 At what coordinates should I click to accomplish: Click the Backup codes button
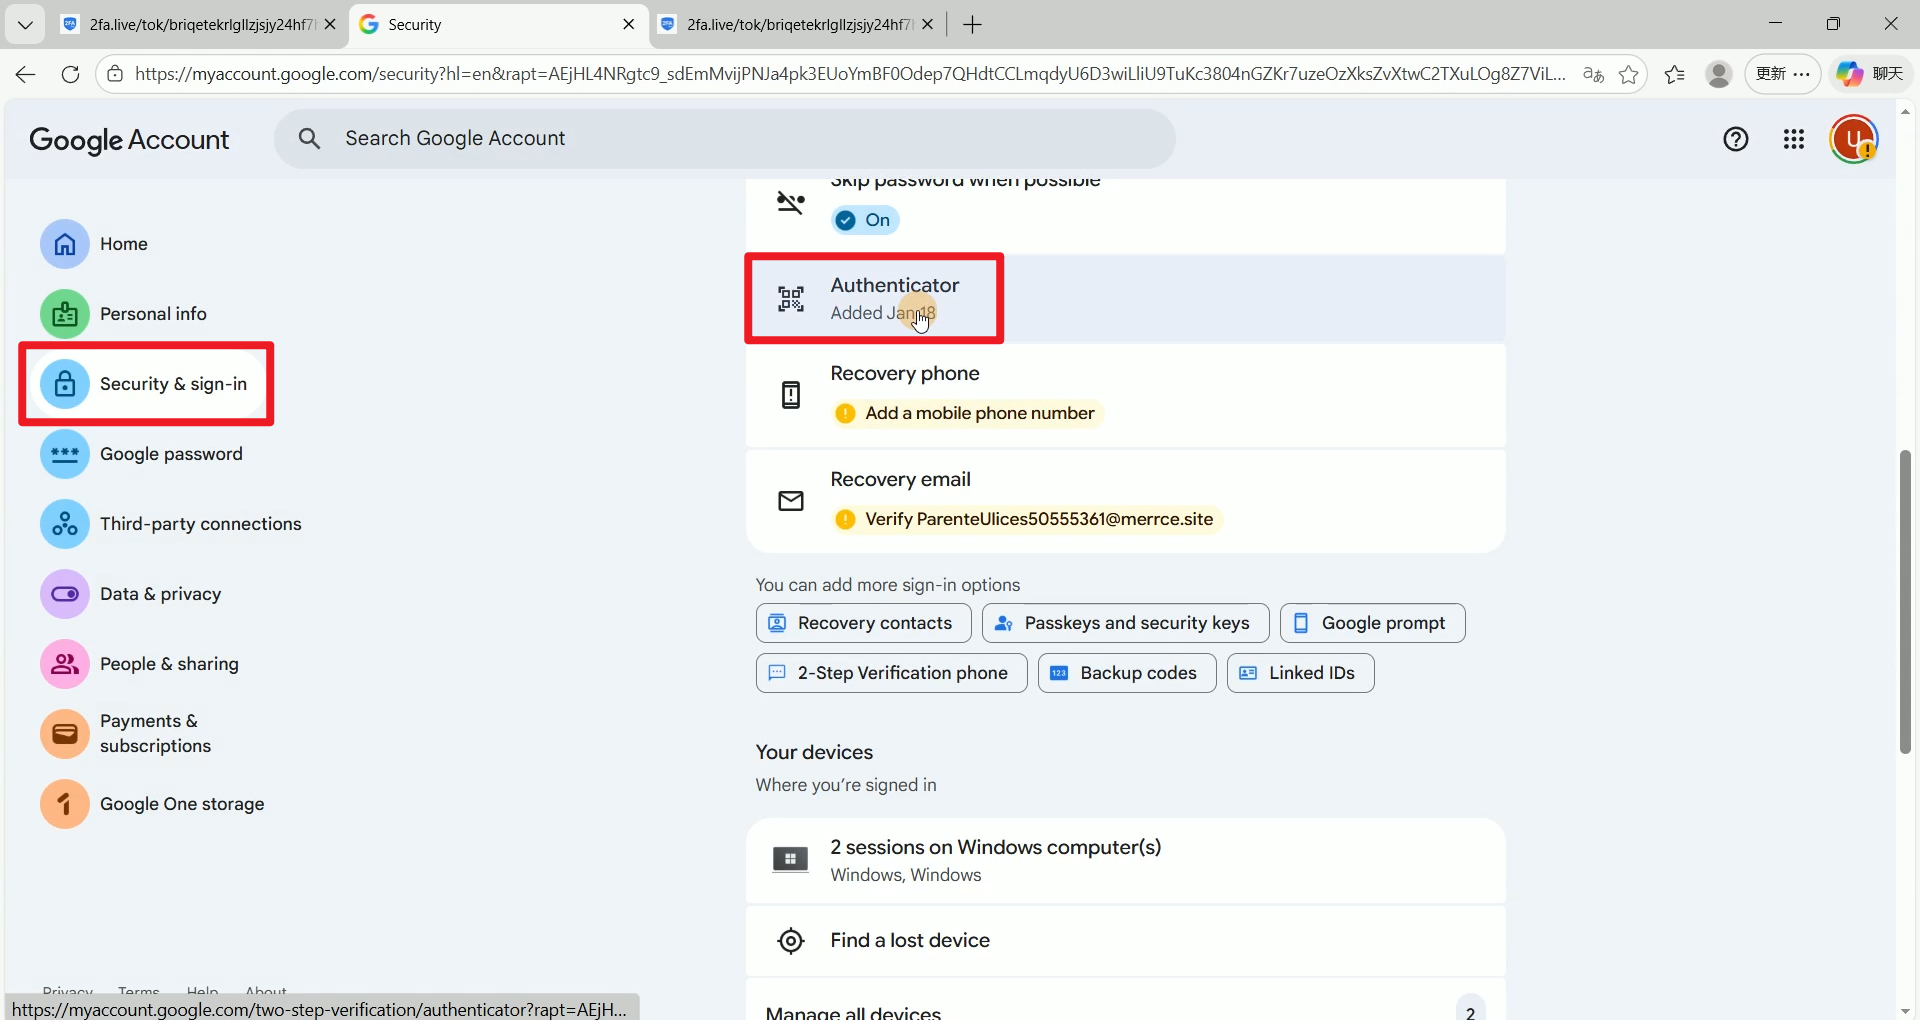point(1127,673)
